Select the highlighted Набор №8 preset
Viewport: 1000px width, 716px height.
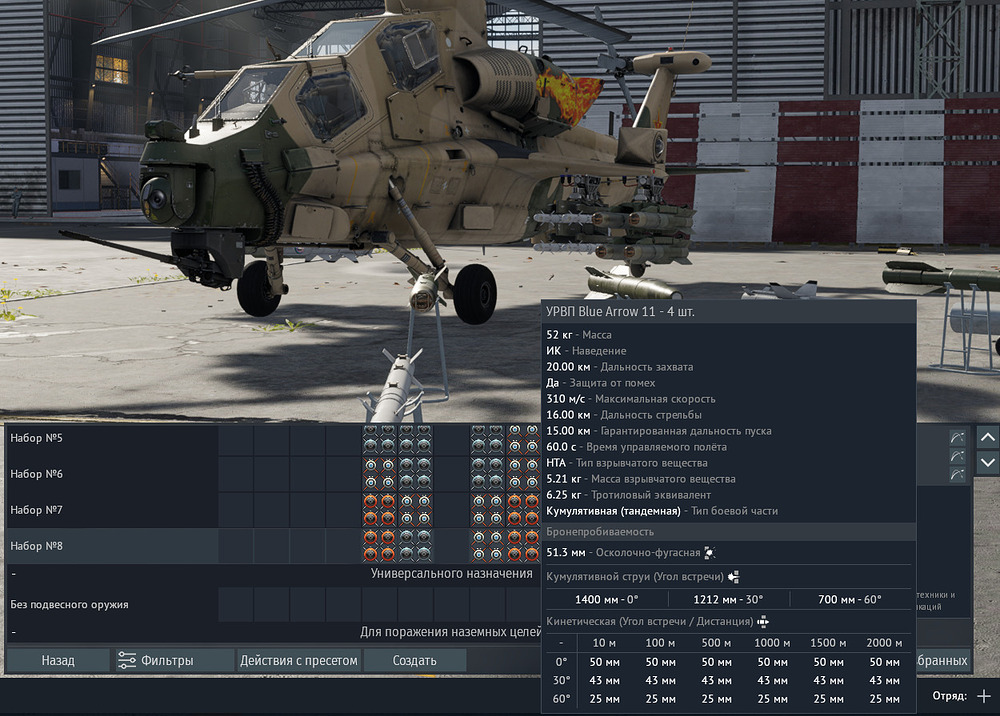(112, 546)
